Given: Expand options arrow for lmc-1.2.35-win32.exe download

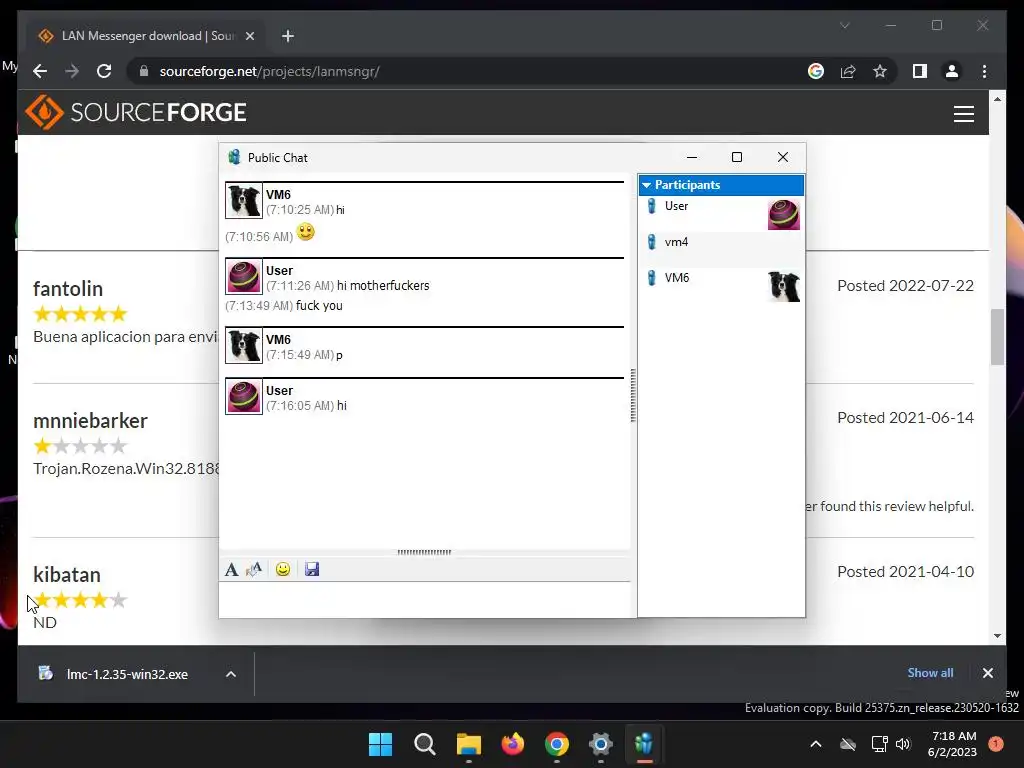Looking at the screenshot, I should [231, 674].
